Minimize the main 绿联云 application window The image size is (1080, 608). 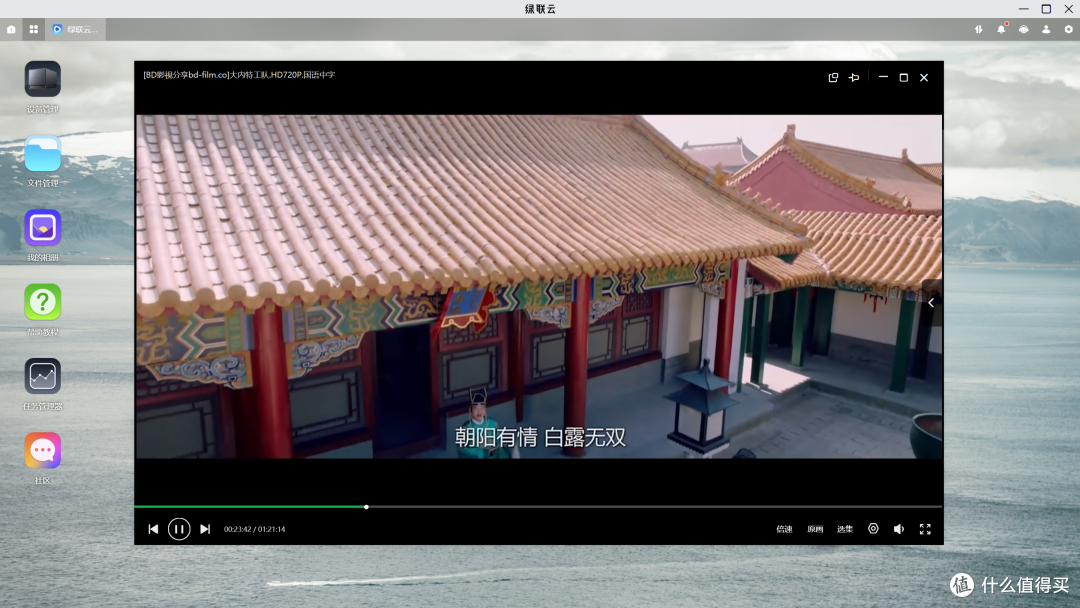point(1024,8)
